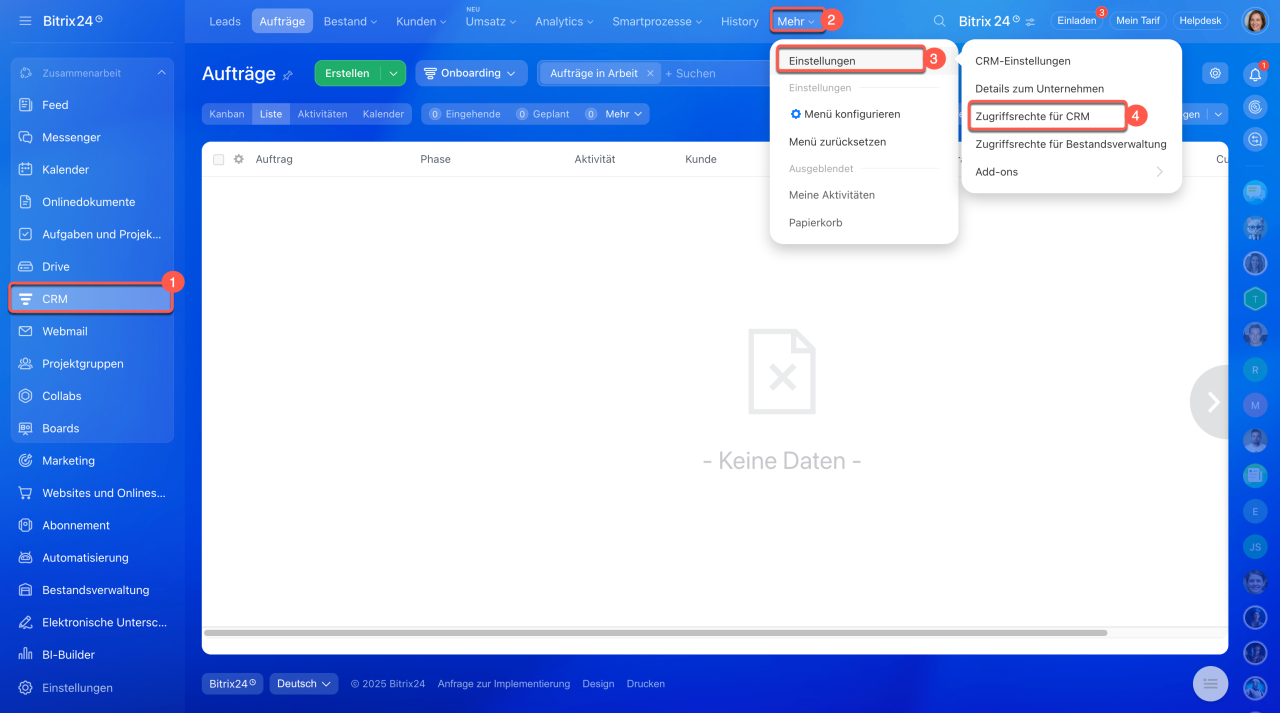
Task: Switch to the Kanban view tab
Action: [227, 114]
